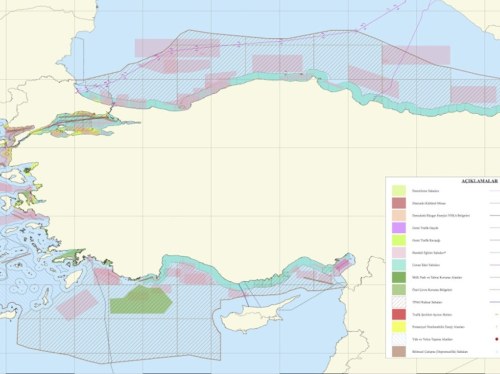
Task: Click the lime green legend swatch
Action: coord(399,240)
